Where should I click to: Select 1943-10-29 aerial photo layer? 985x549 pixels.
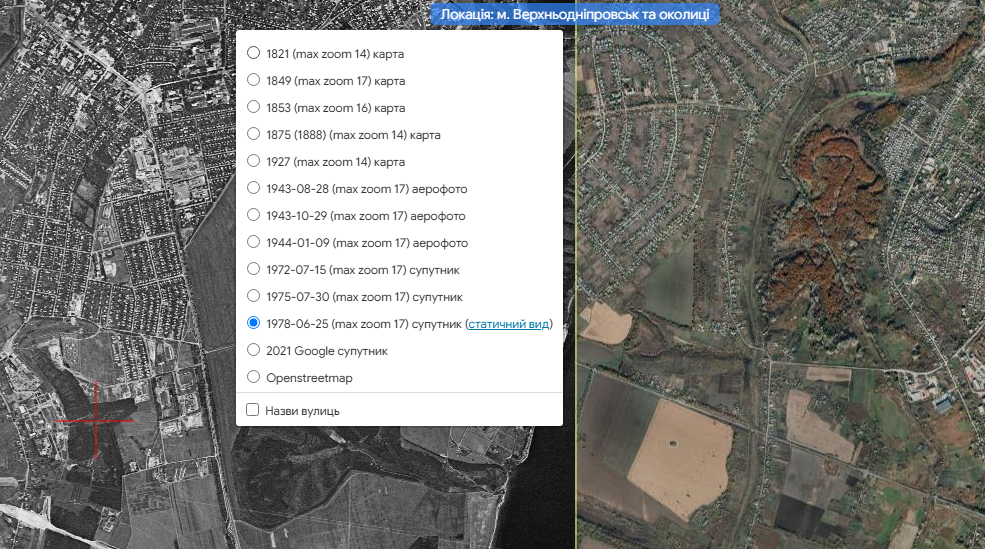[253, 215]
